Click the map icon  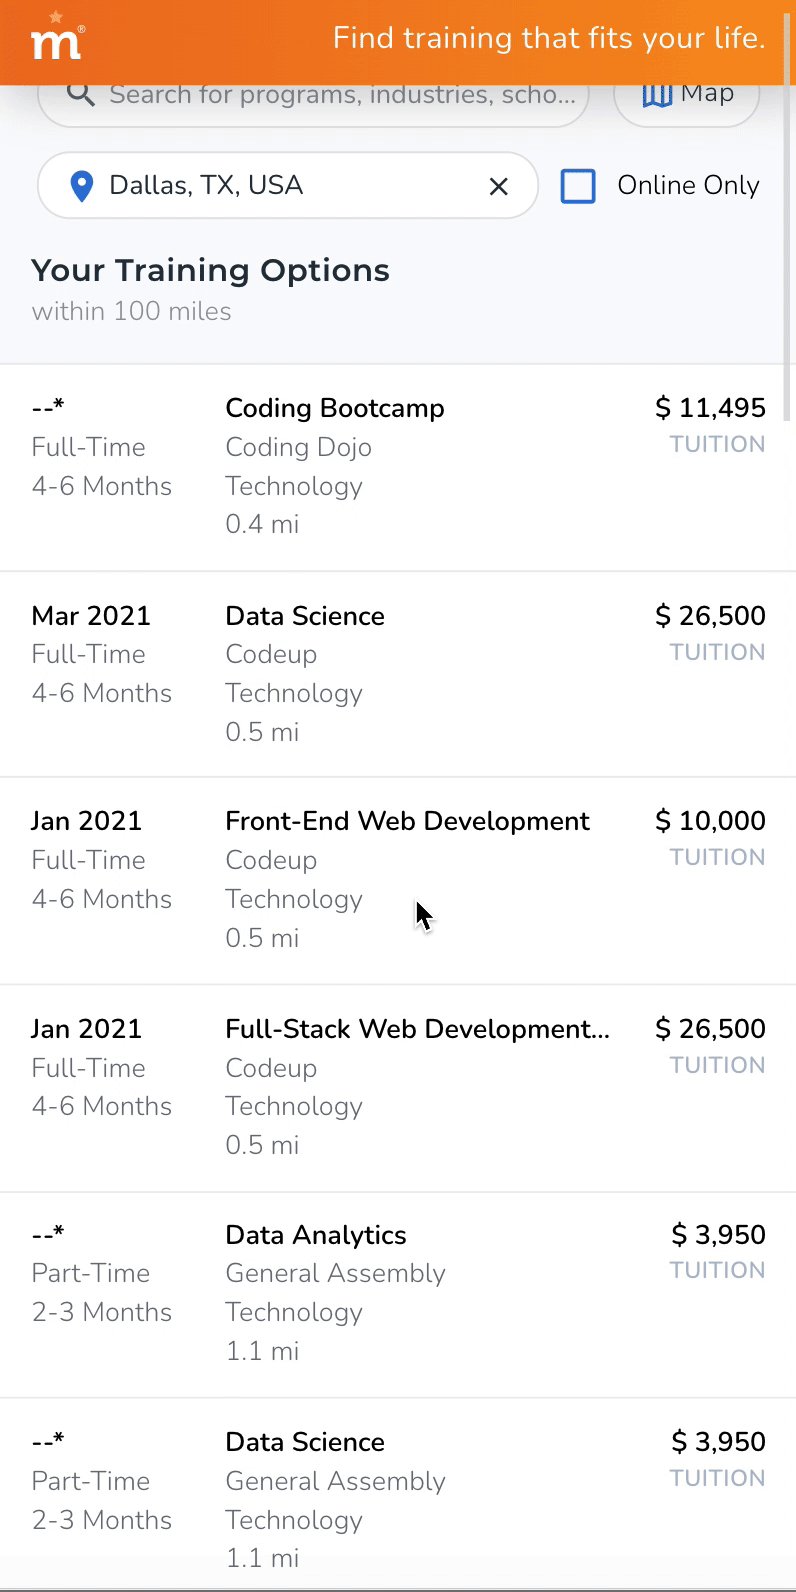tap(656, 95)
